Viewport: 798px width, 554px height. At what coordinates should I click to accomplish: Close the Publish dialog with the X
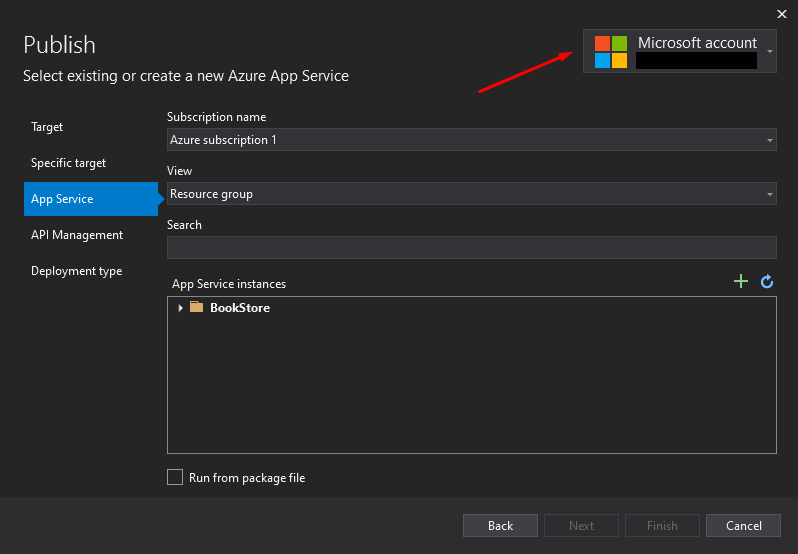782,14
